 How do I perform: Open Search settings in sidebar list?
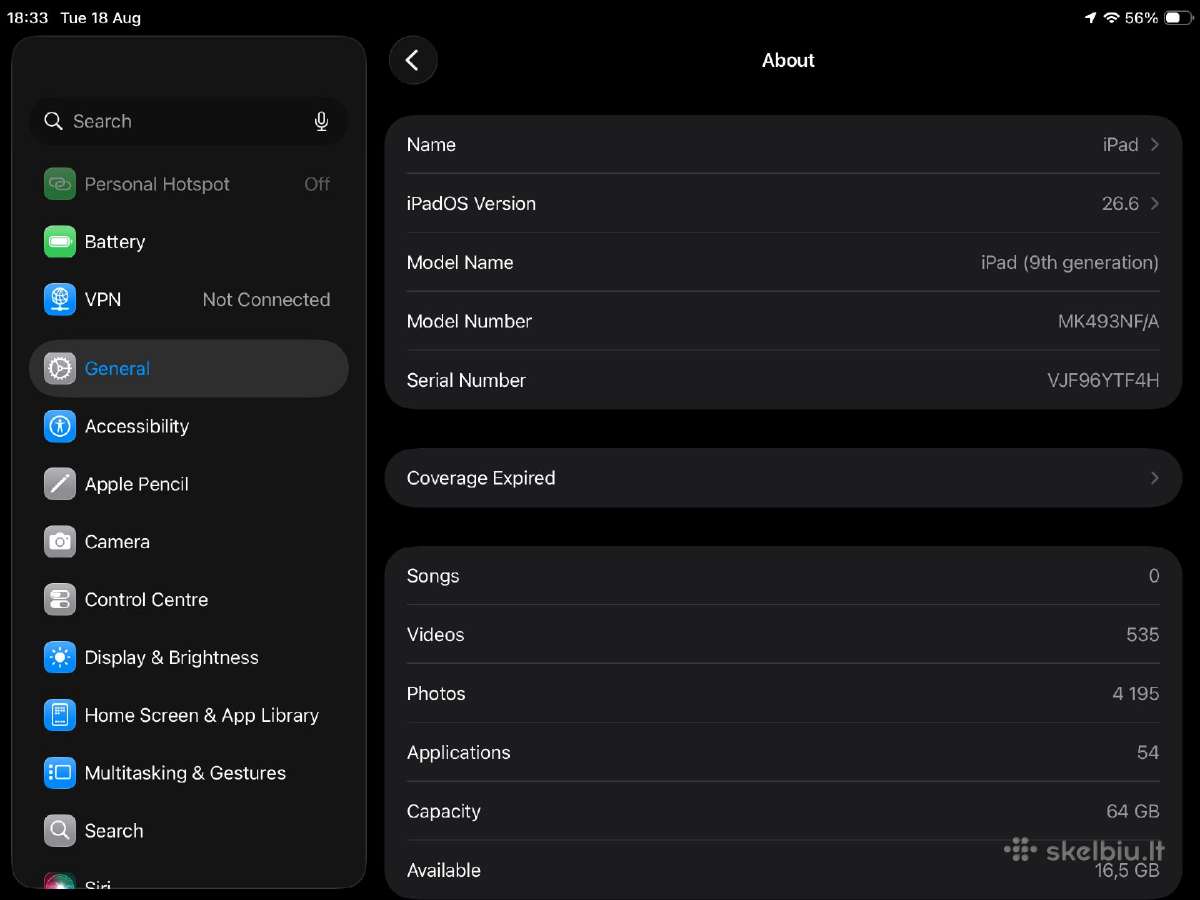[189, 831]
